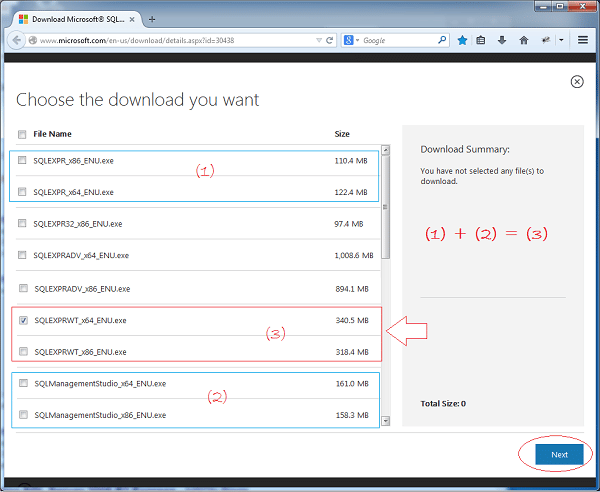Go to the home page icon
600x492 pixels.
point(524,40)
